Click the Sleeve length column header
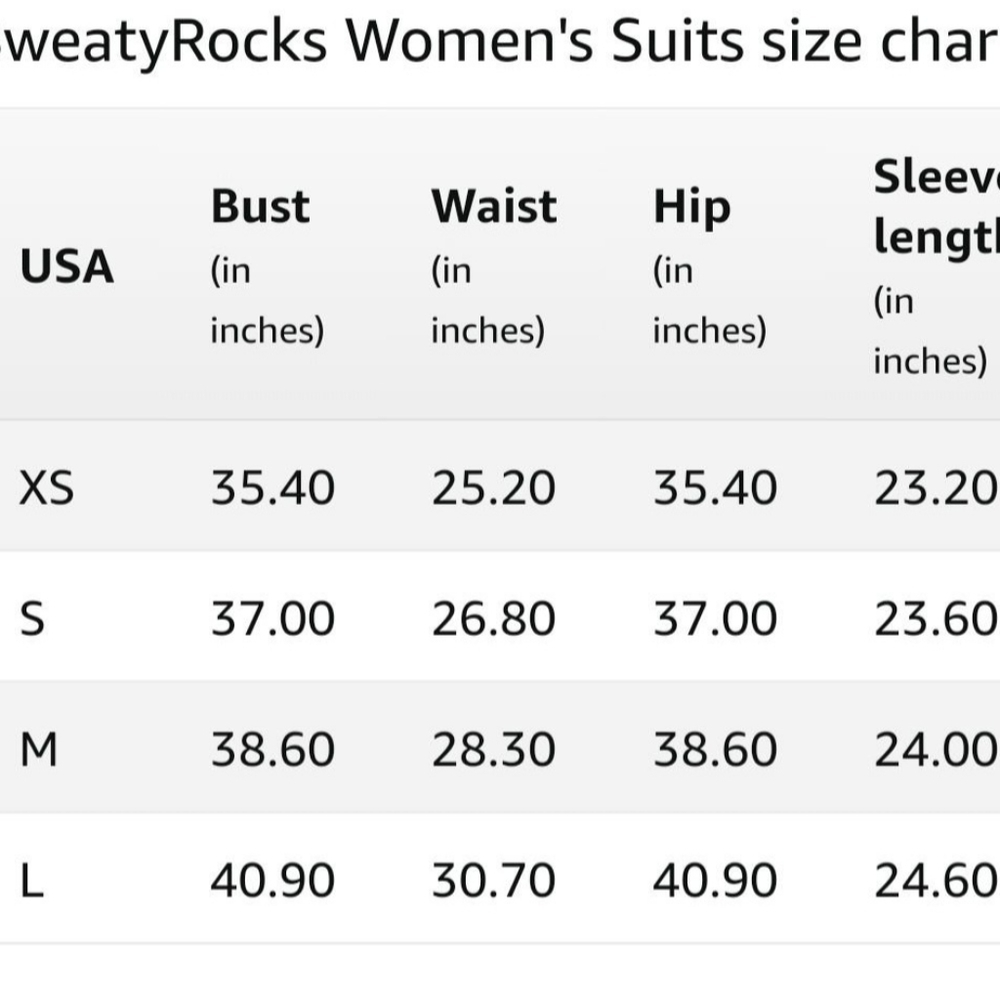The image size is (1000, 1000). (936, 207)
